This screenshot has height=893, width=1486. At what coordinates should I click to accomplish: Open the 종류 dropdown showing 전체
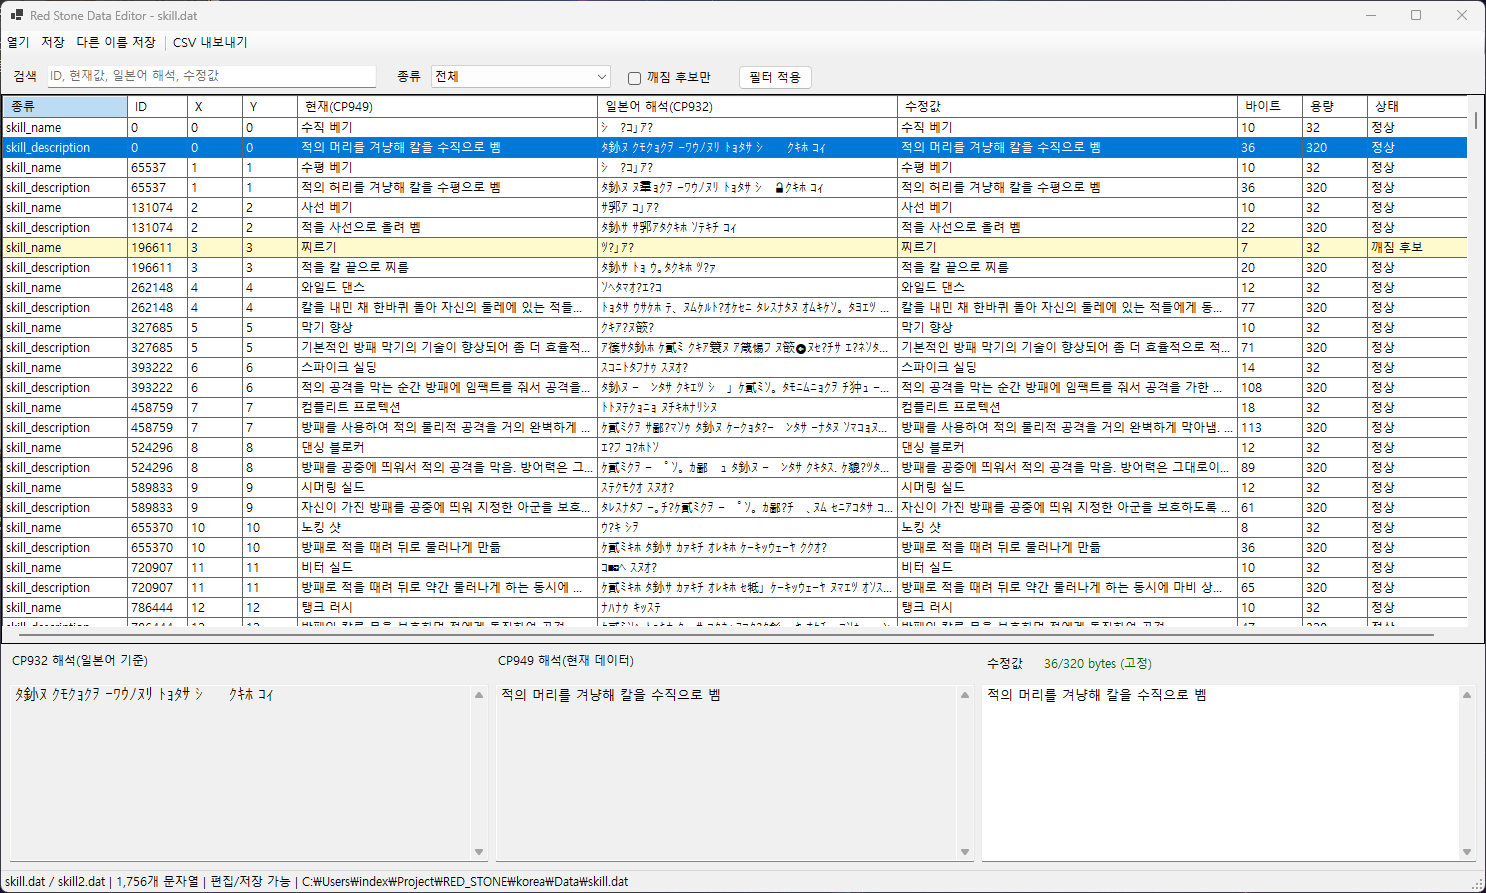(x=520, y=76)
